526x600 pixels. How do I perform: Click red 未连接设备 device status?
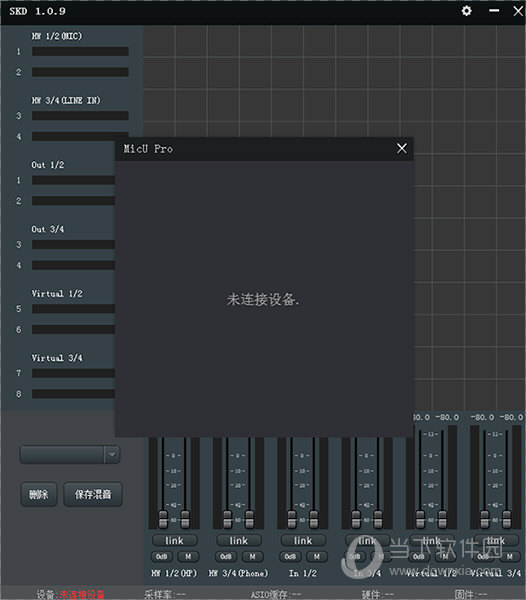[x=82, y=594]
